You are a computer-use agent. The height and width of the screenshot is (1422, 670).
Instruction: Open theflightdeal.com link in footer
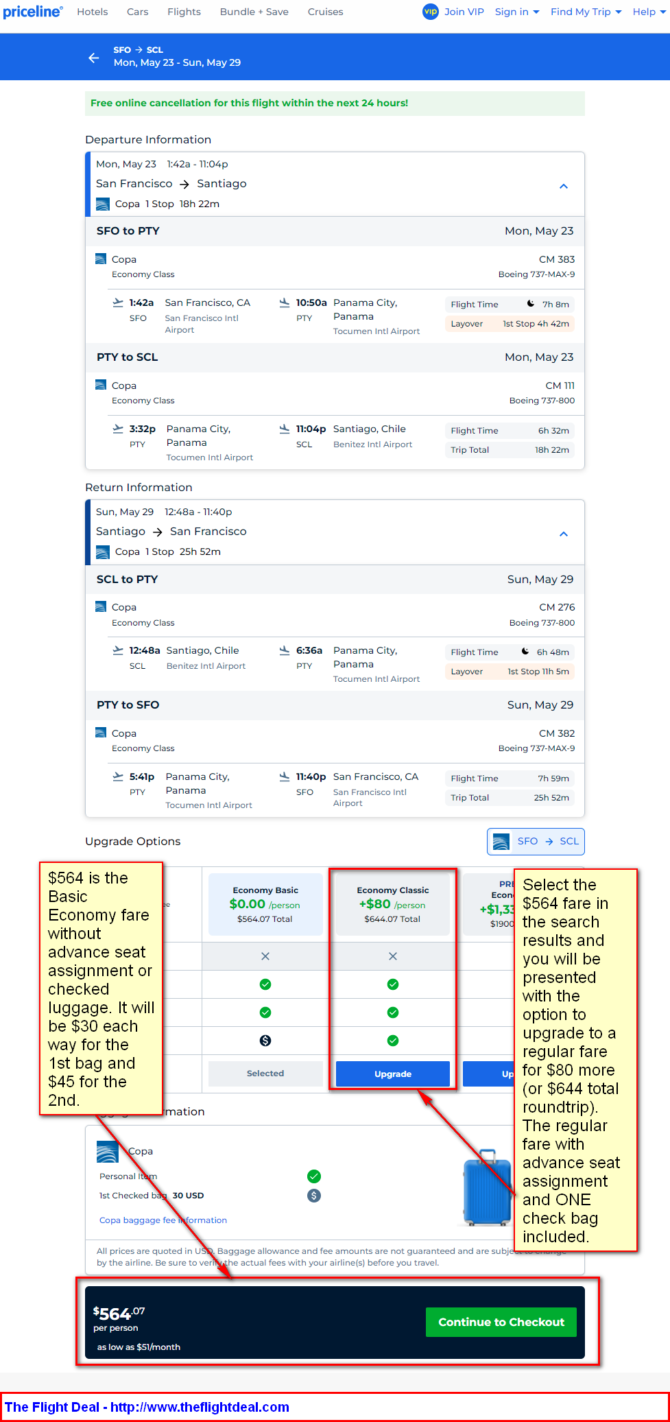[200, 1407]
